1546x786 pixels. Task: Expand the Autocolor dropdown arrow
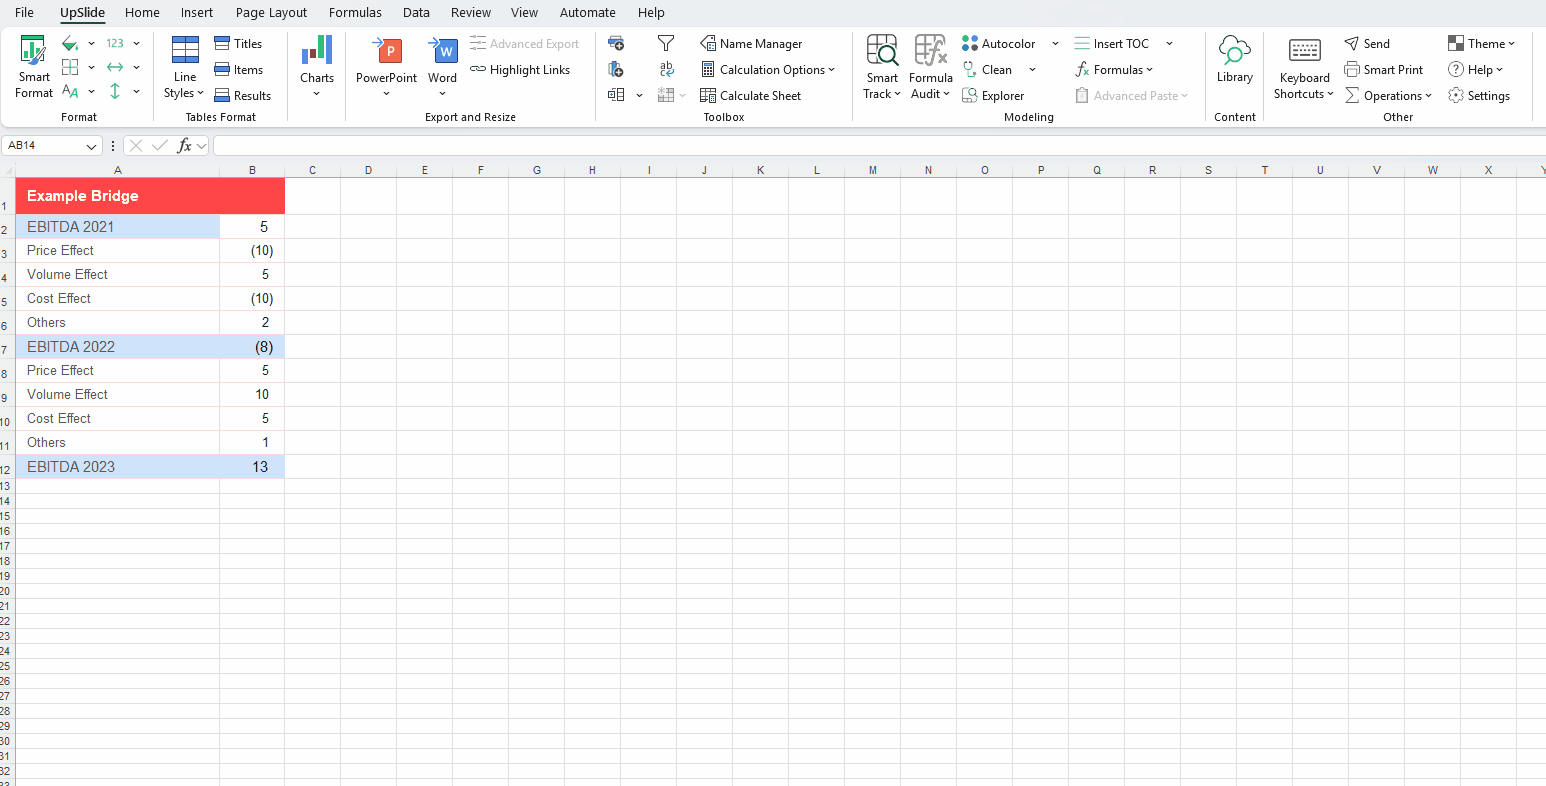click(x=1055, y=44)
